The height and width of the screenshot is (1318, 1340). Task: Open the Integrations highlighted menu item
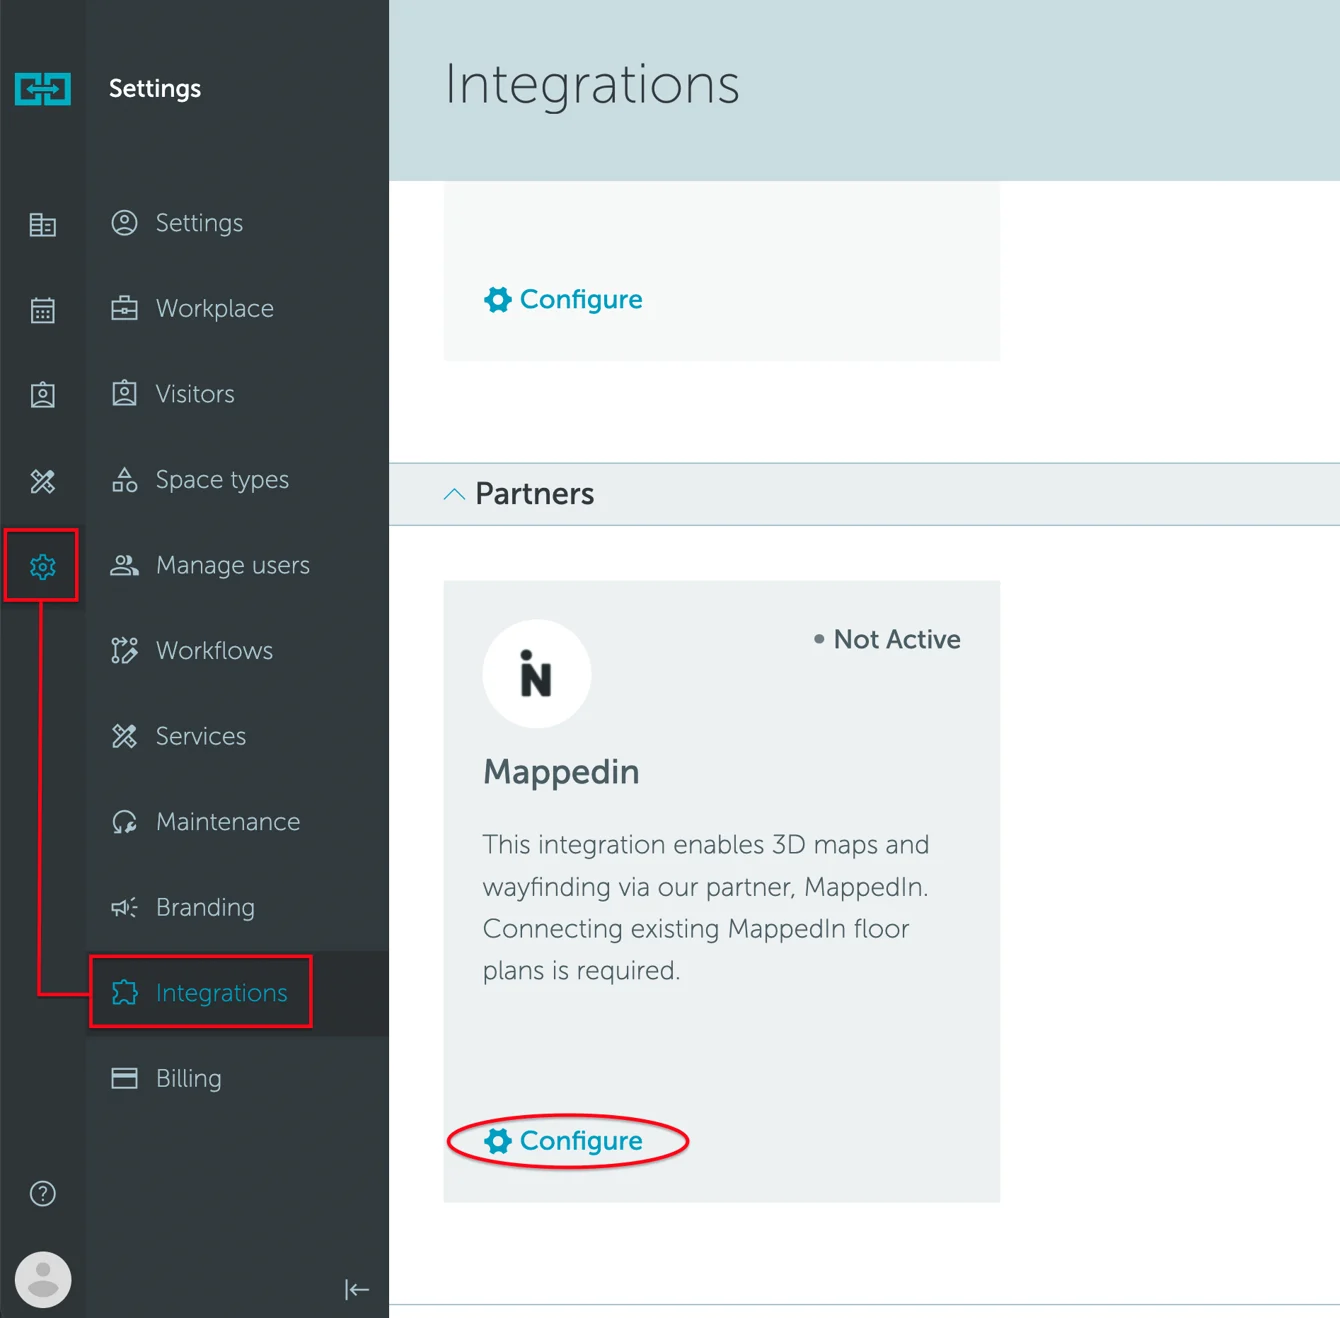[x=221, y=993]
